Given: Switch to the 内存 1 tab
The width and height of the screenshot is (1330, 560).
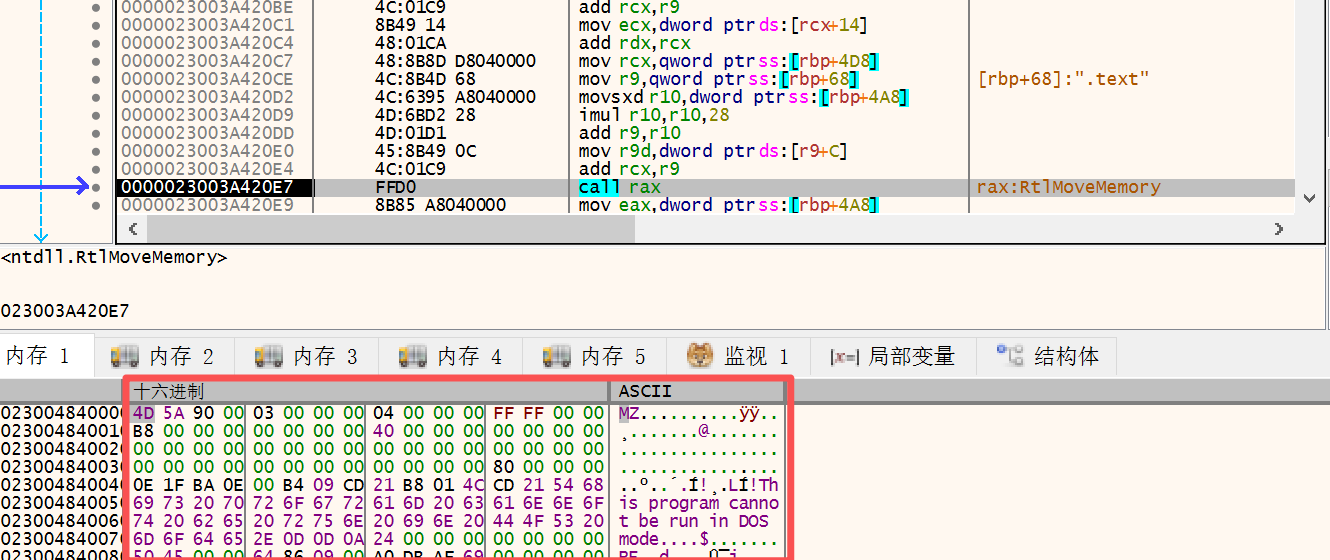Looking at the screenshot, I should pos(38,356).
